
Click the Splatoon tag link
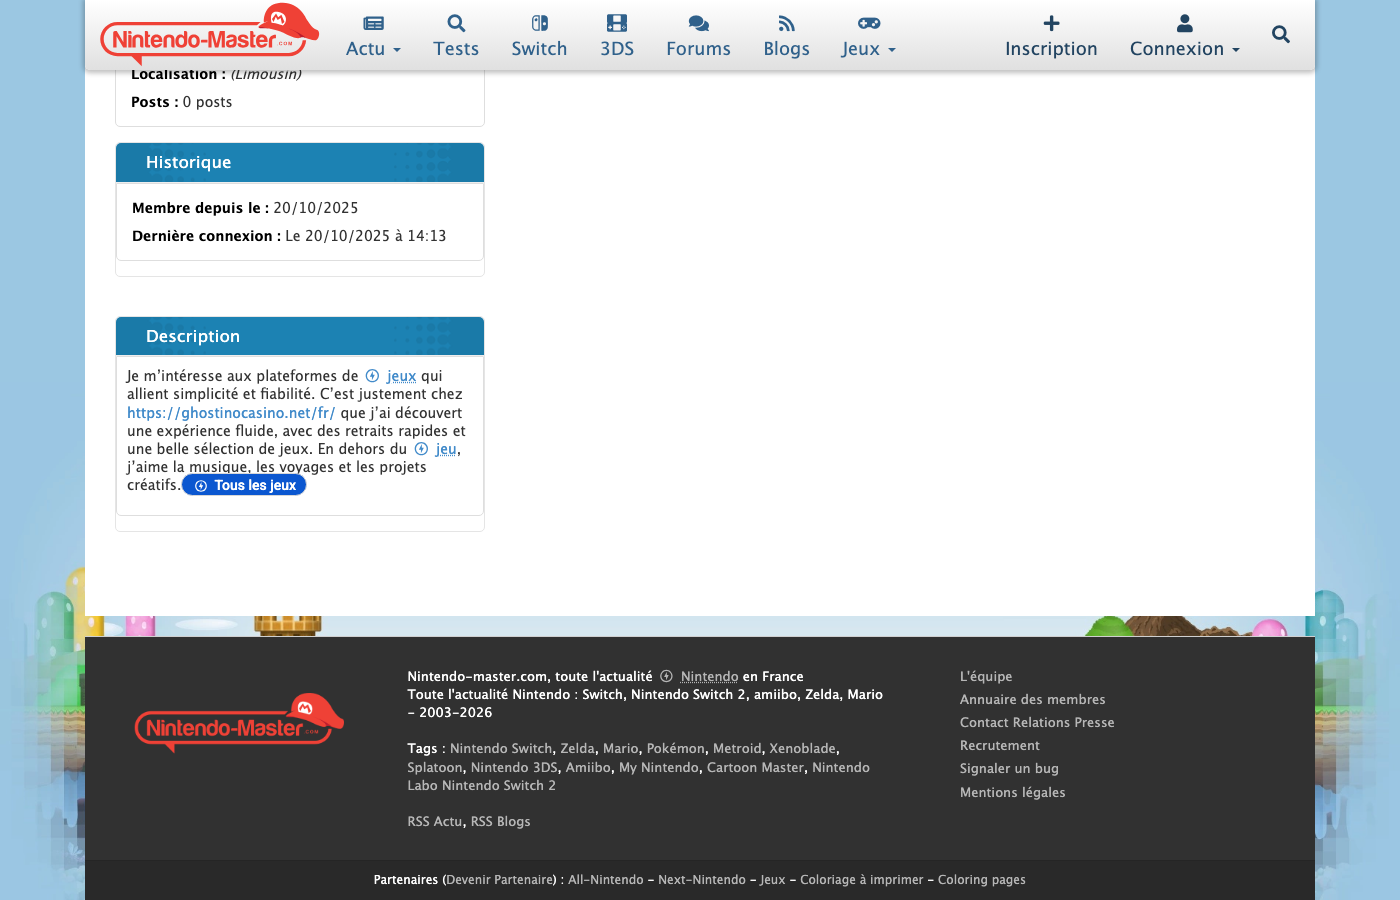[435, 768]
